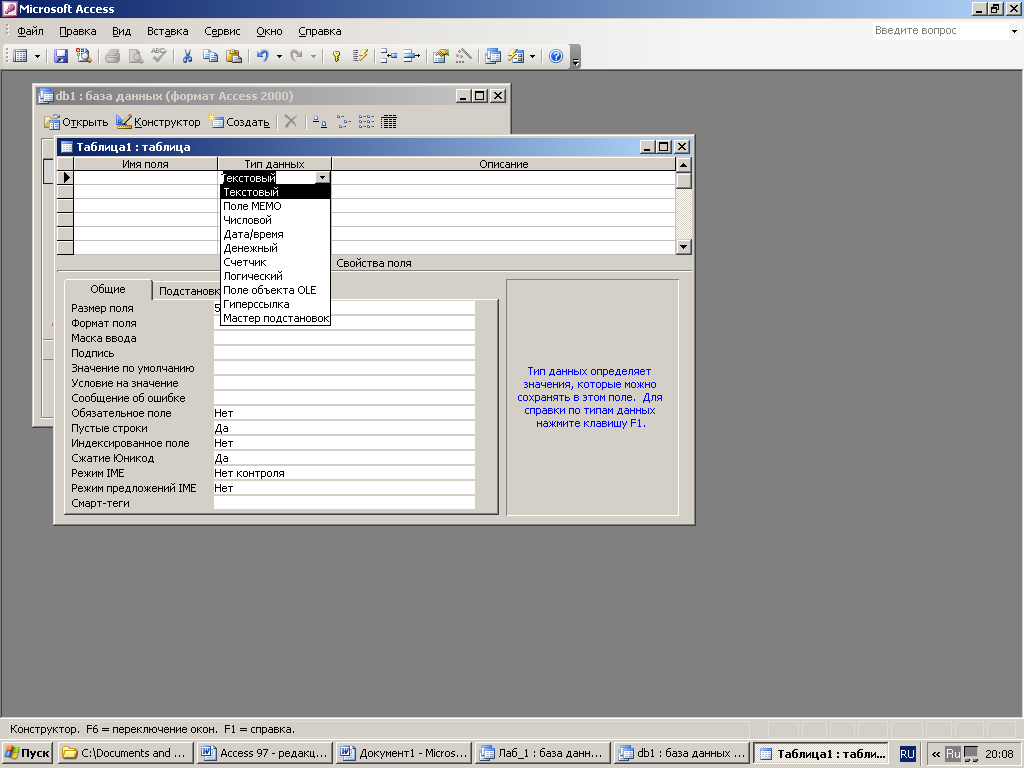
Task: Choose Поле объекта OLE from list
Action: click(275, 290)
